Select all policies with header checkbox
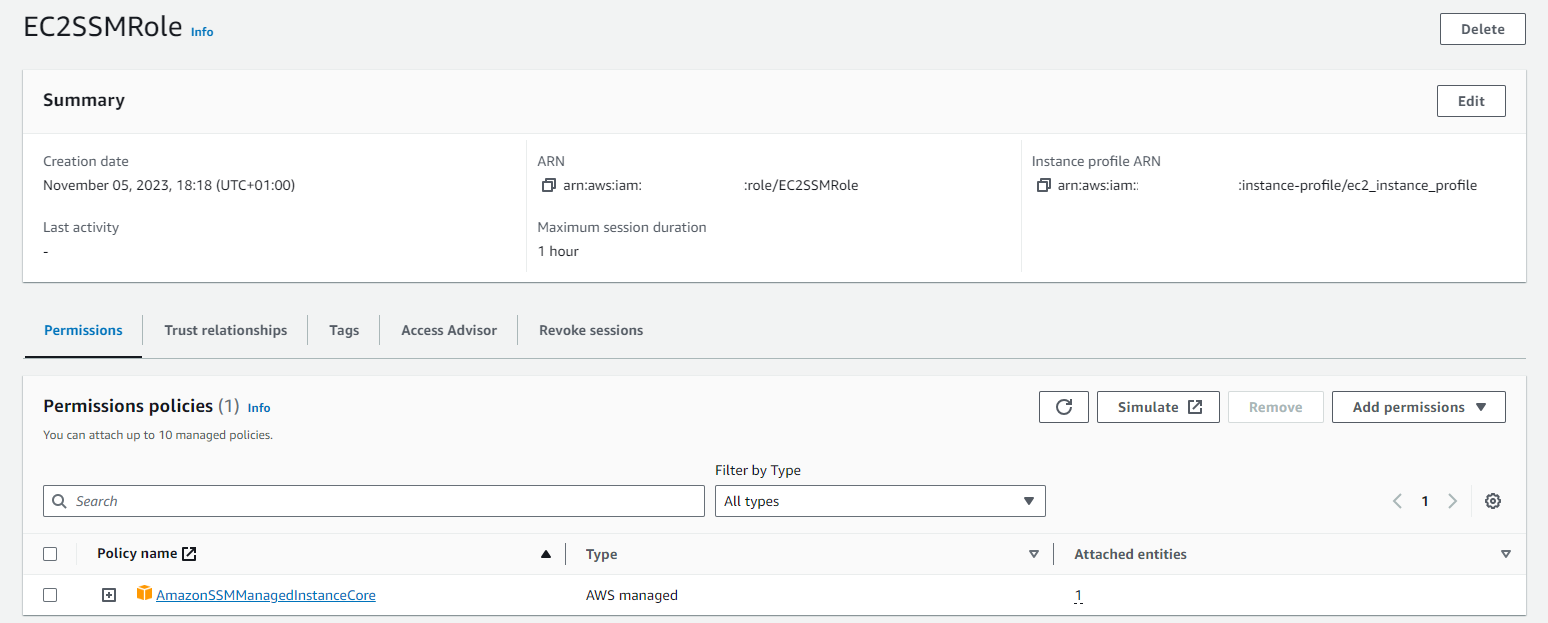 click(50, 554)
